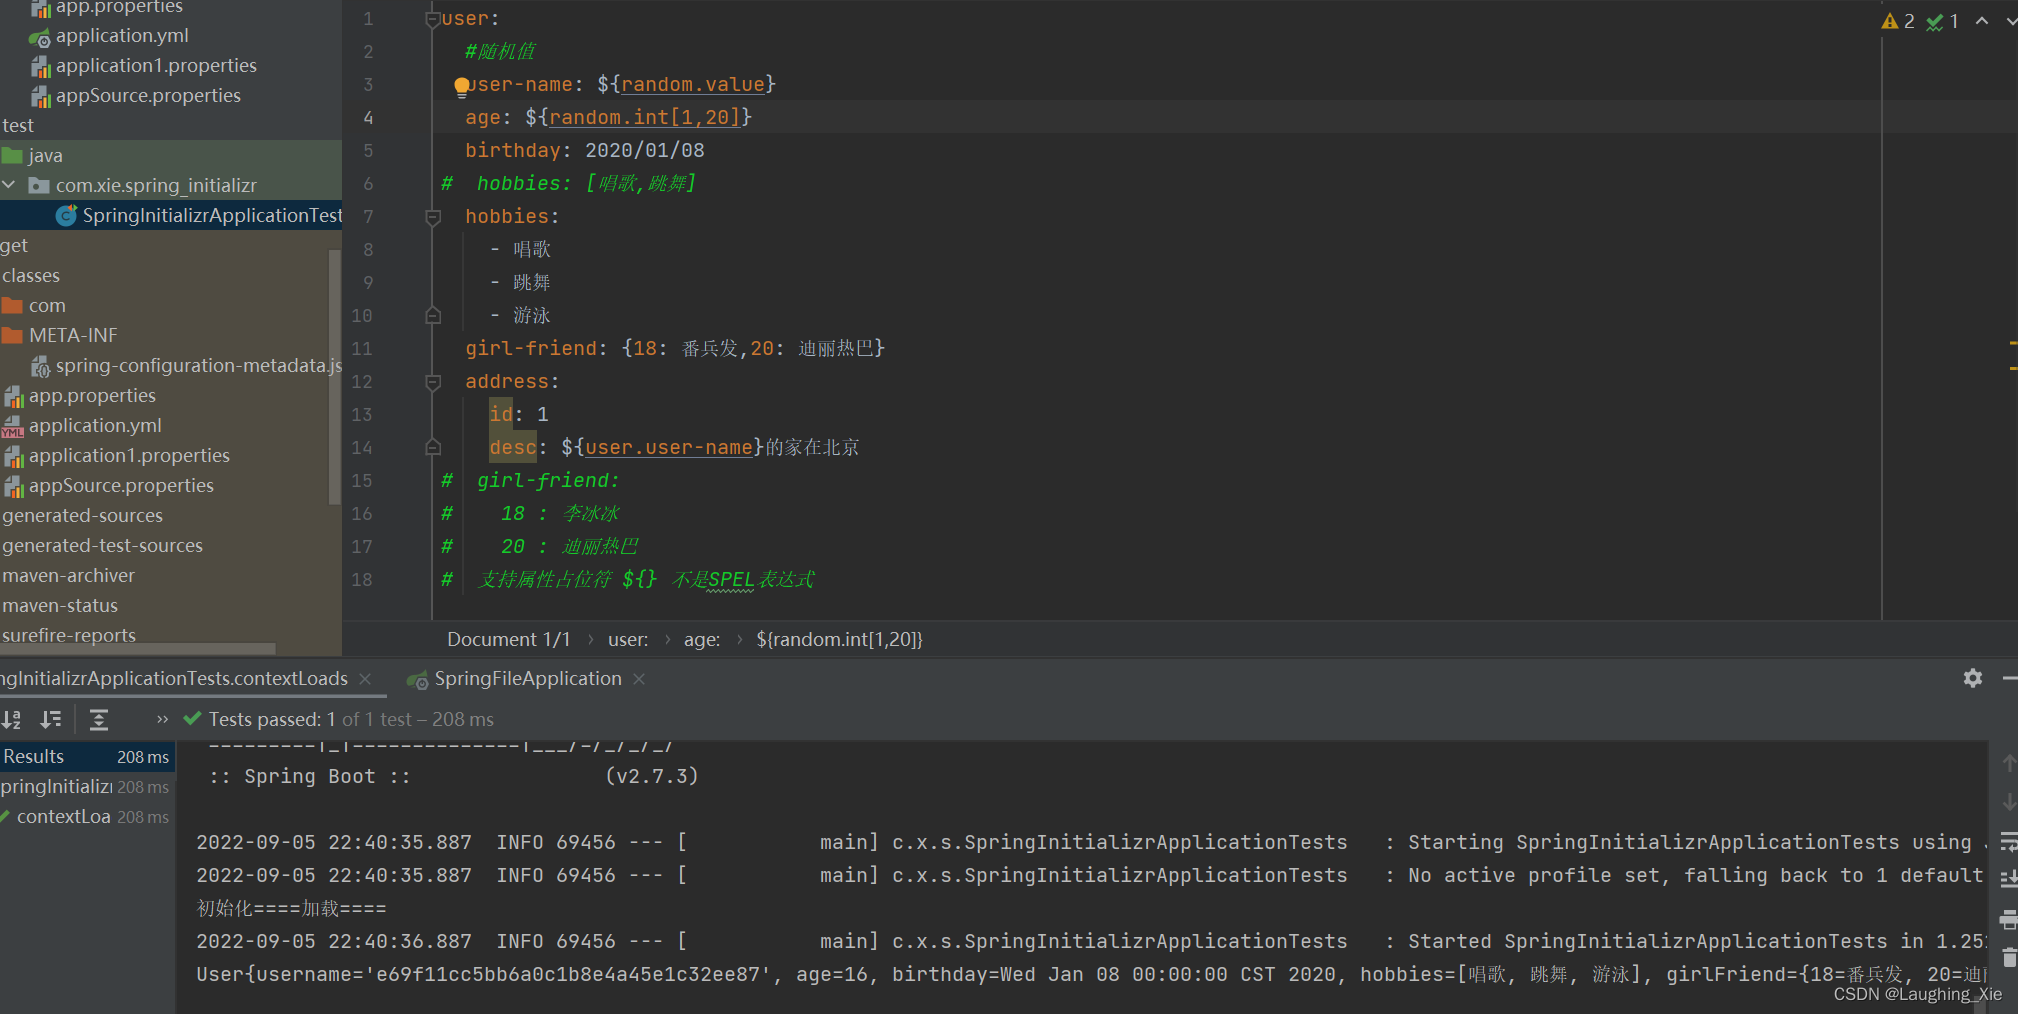Viewport: 2018px width, 1014px height.
Task: Clear all console output
Action: tap(2009, 958)
